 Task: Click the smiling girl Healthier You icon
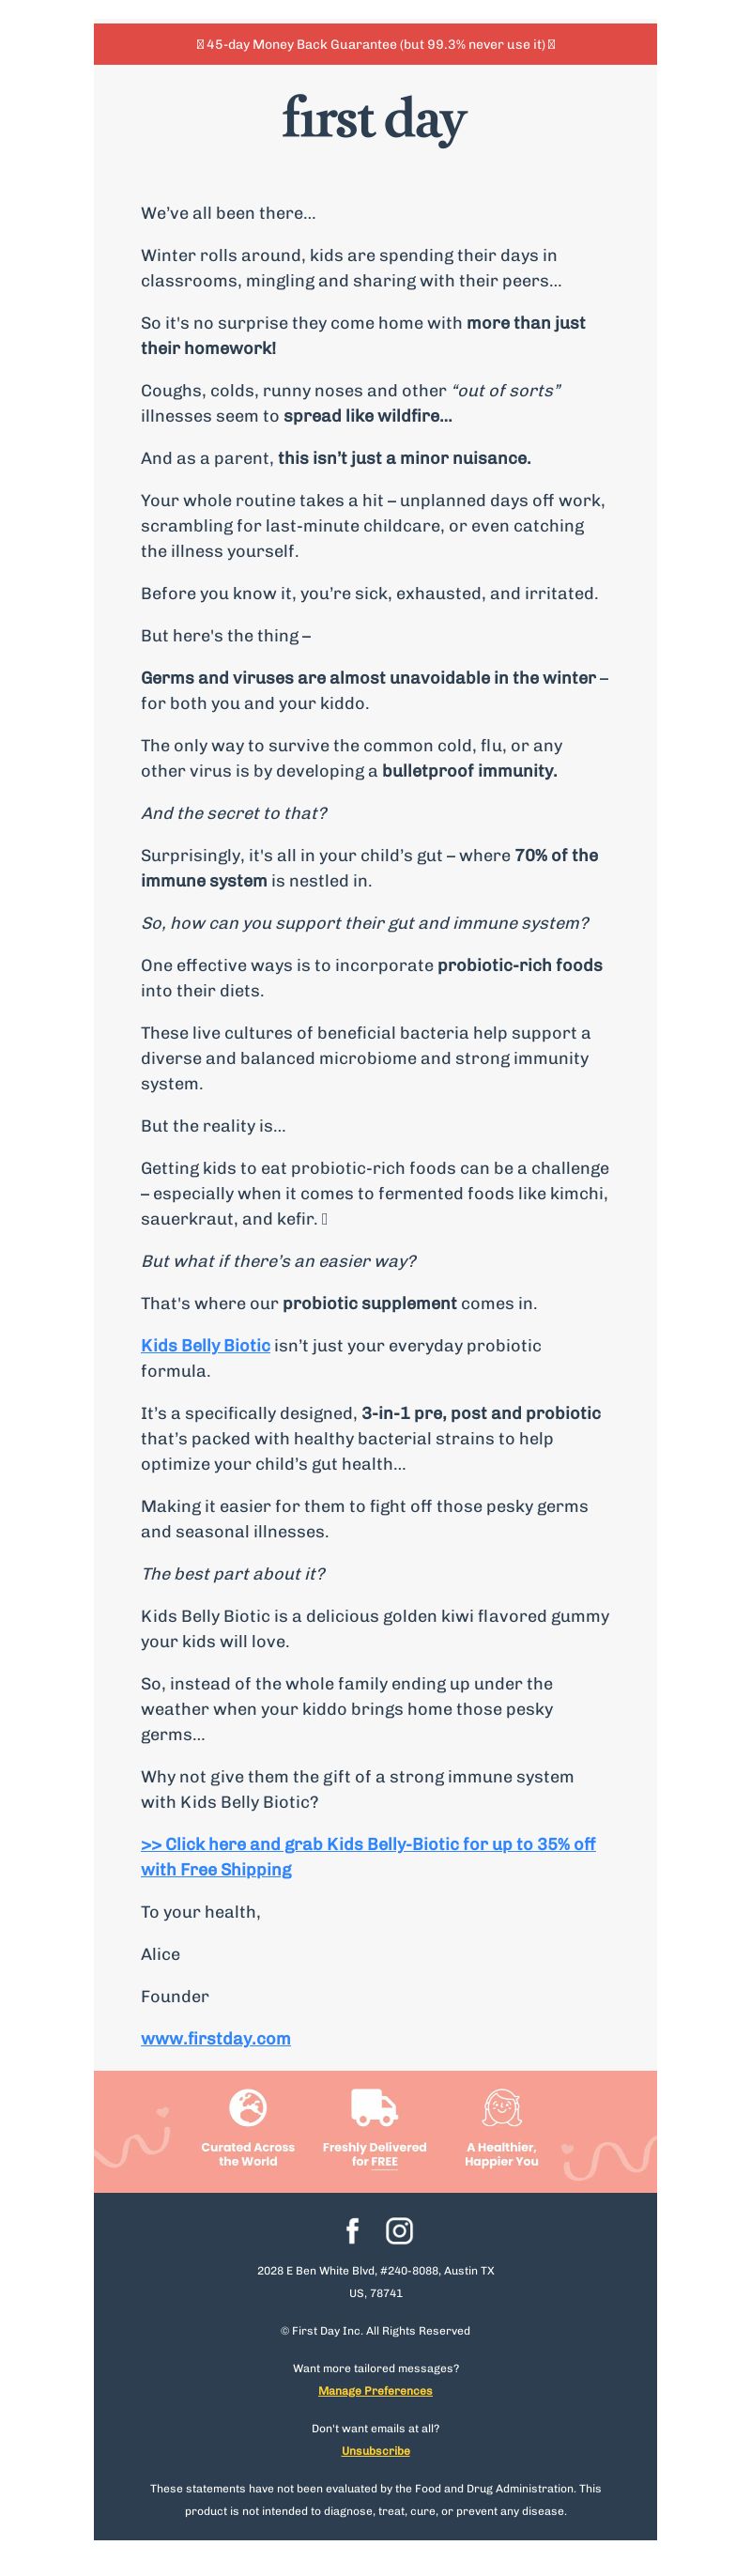[502, 2107]
